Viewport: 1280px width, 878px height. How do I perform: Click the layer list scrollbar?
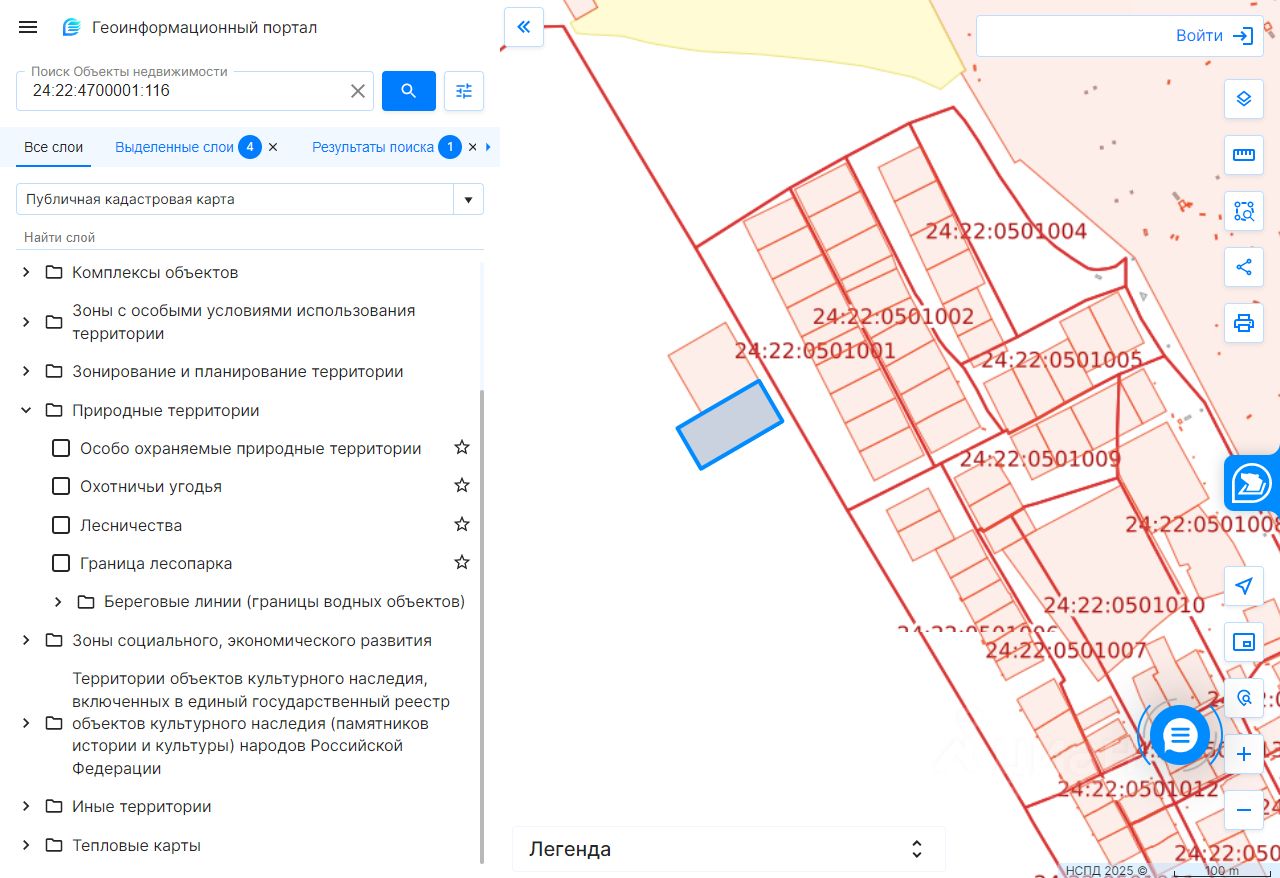coord(482,625)
